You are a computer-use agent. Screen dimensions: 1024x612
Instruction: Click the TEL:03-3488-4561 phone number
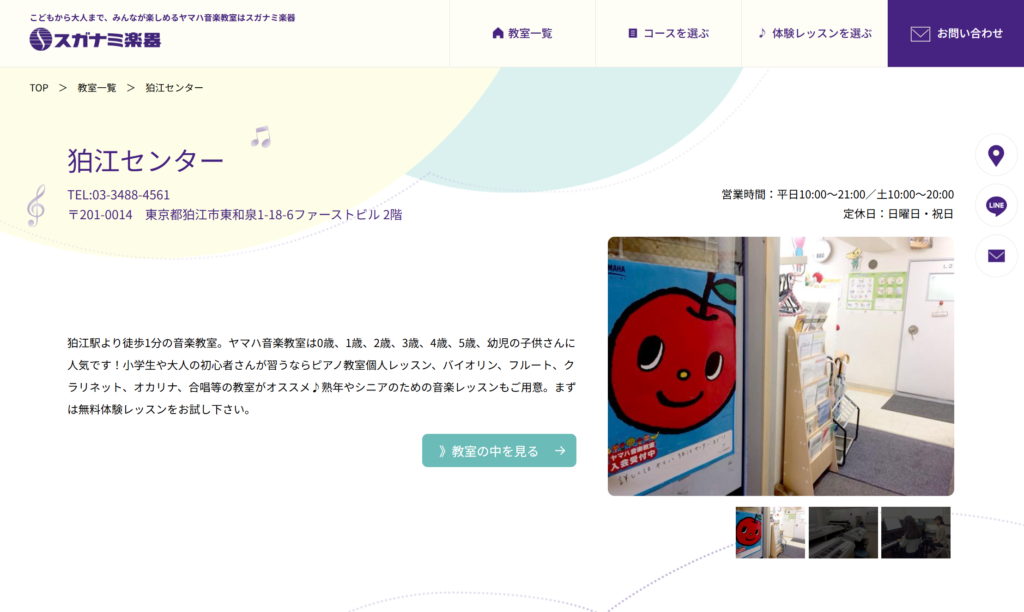click(118, 195)
